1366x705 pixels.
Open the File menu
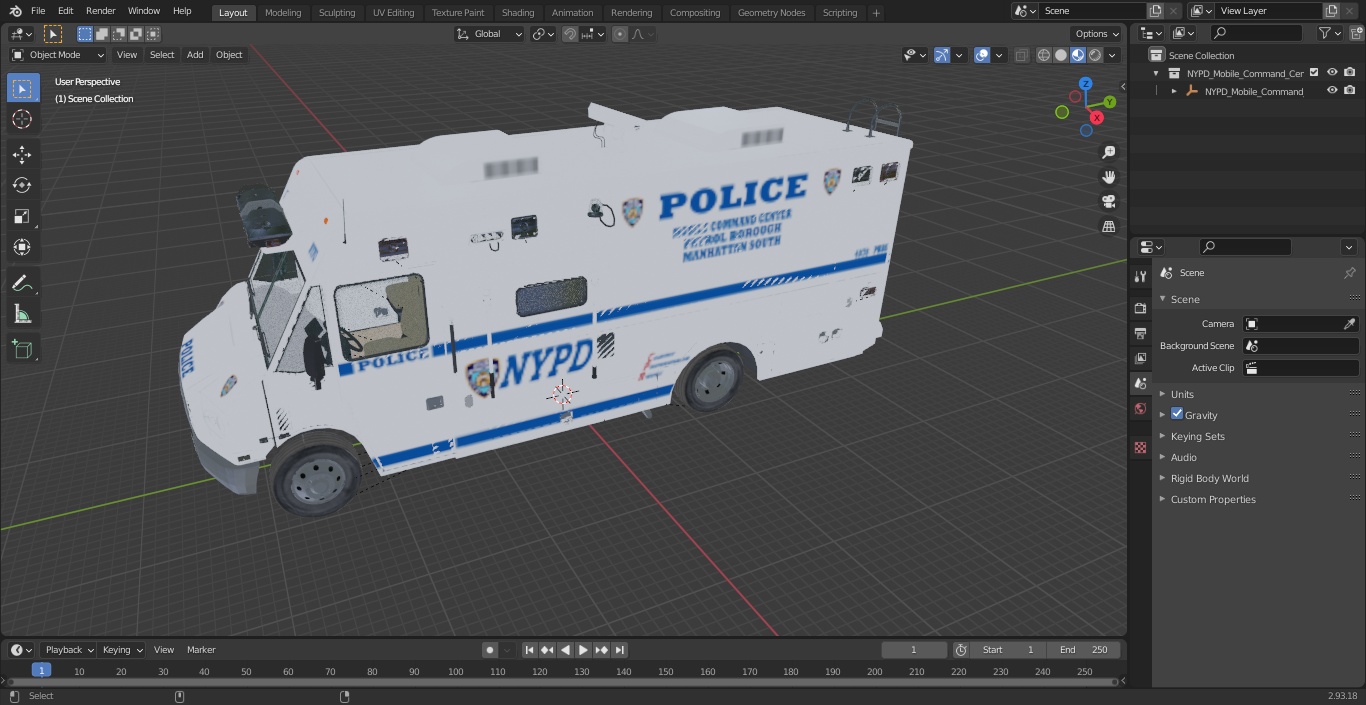pyautogui.click(x=38, y=11)
